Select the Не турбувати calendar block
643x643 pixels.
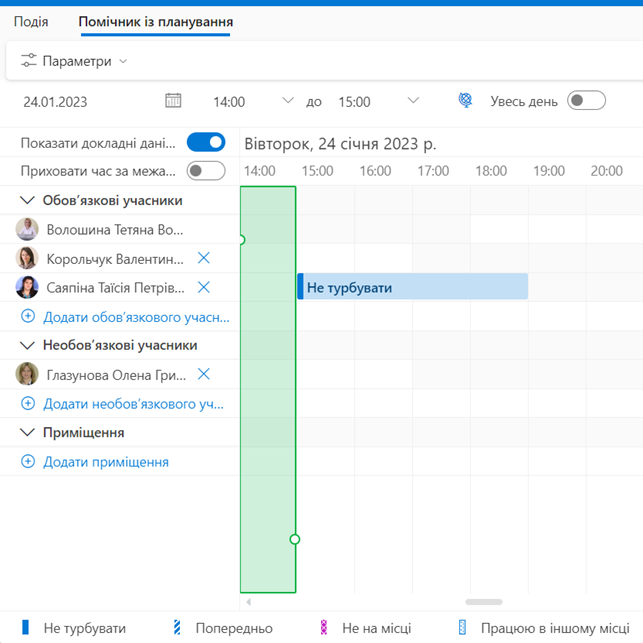tap(412, 288)
